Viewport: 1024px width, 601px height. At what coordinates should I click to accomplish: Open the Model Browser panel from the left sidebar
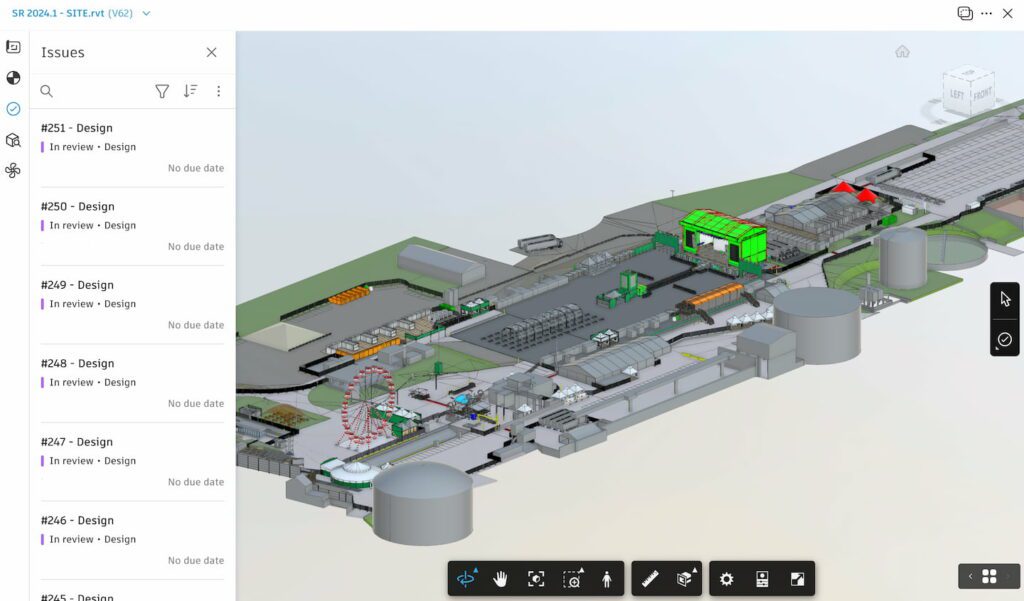pyautogui.click(x=14, y=140)
